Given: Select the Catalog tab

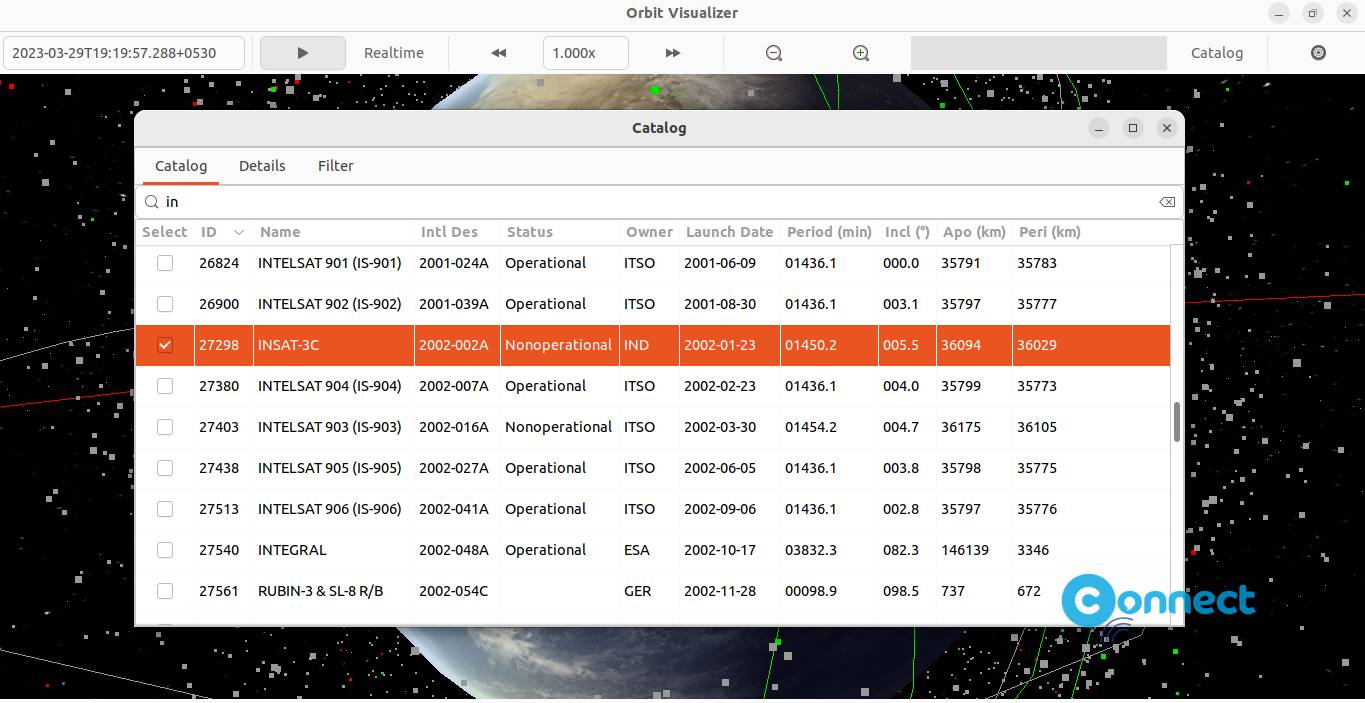Looking at the screenshot, I should point(181,166).
